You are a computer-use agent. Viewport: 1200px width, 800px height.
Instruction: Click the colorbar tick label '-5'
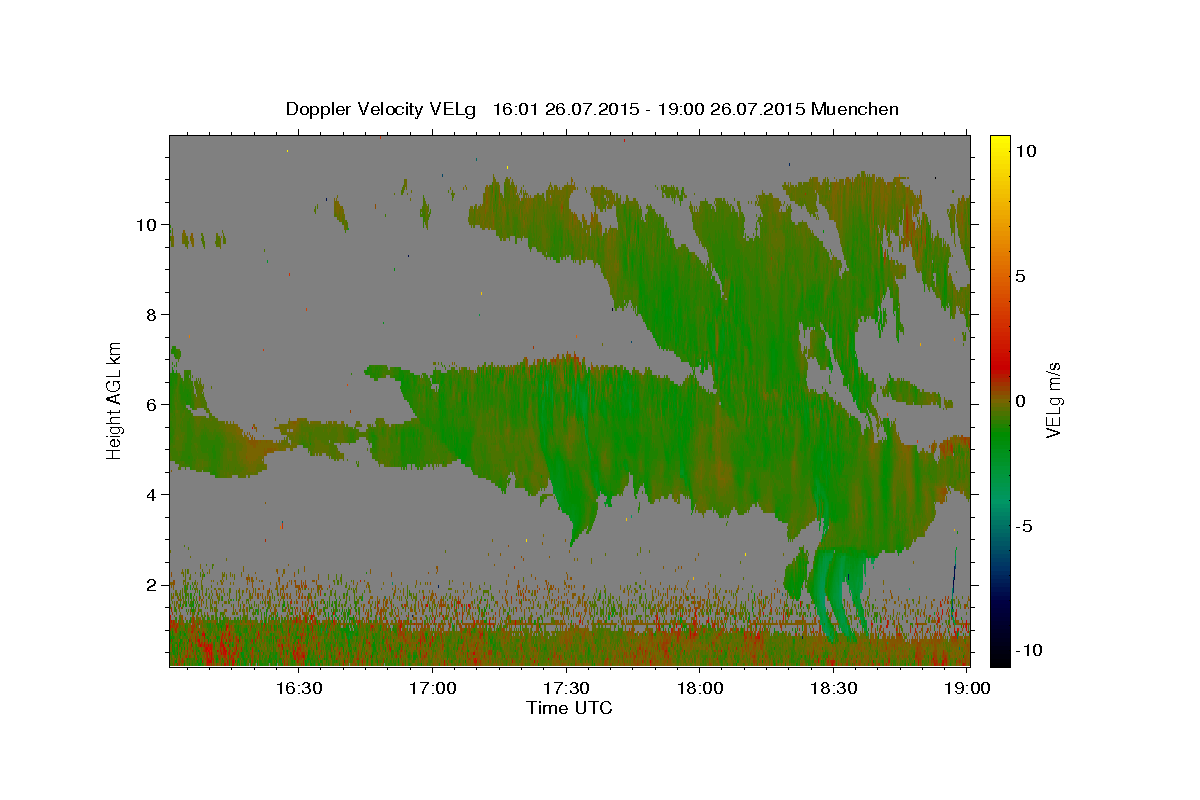[1024, 526]
